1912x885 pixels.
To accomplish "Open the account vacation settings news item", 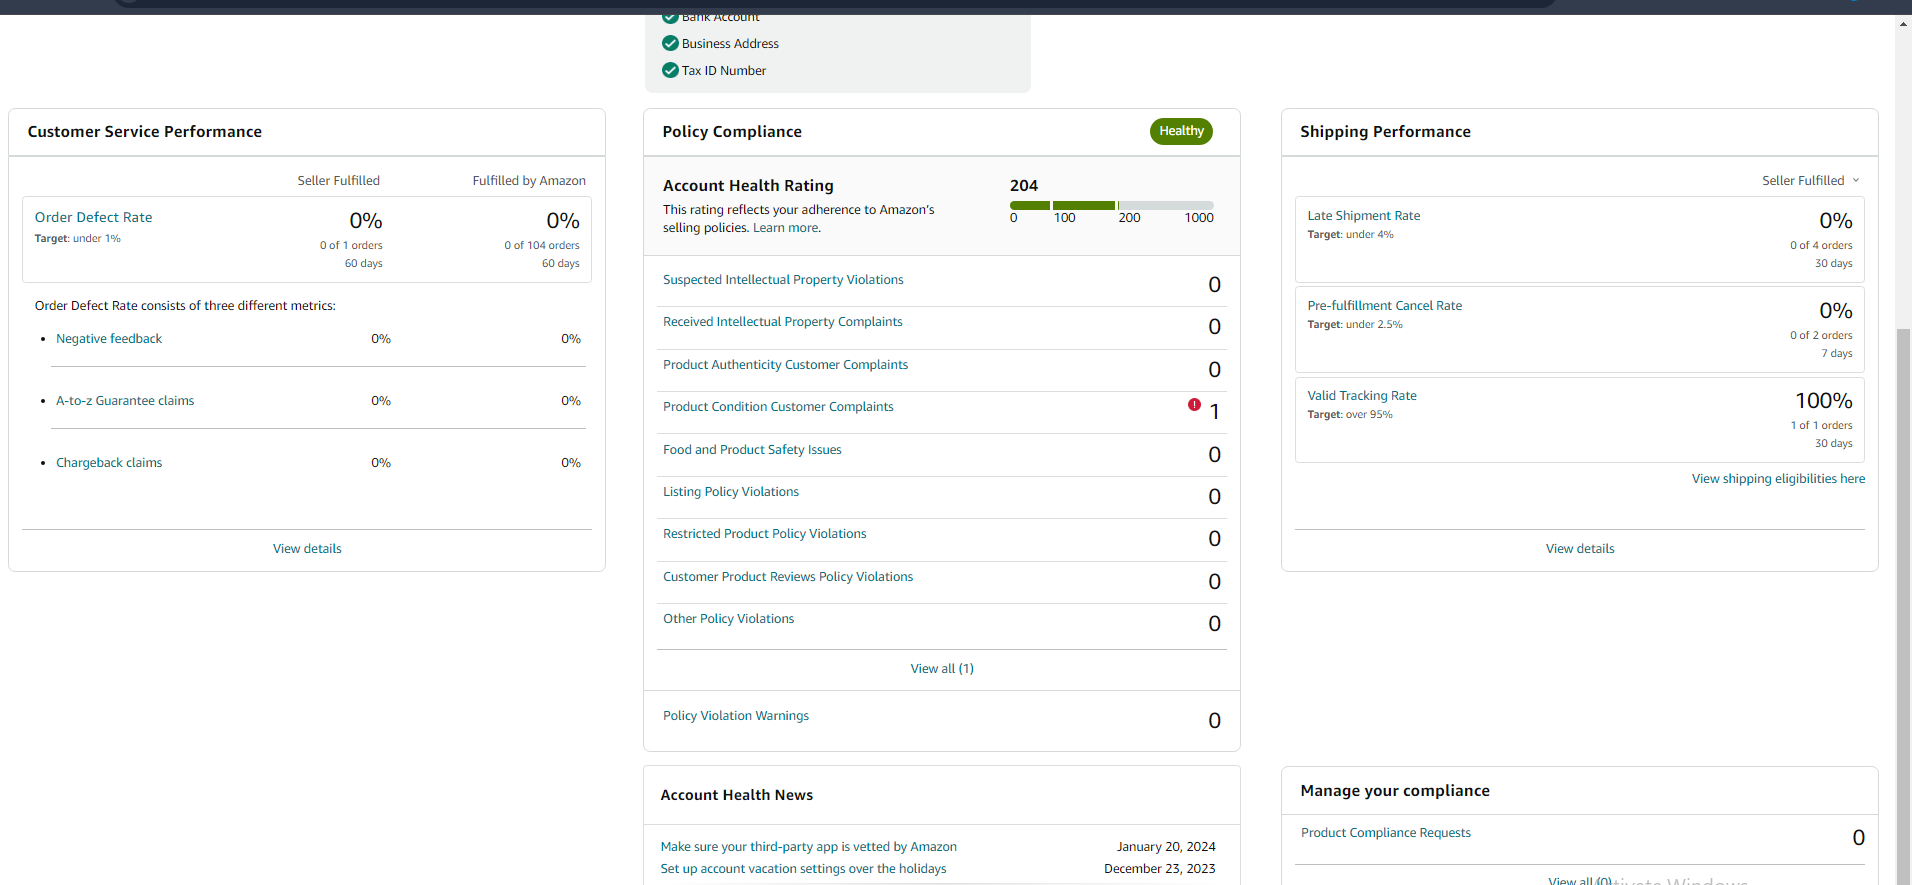I will click(803, 869).
